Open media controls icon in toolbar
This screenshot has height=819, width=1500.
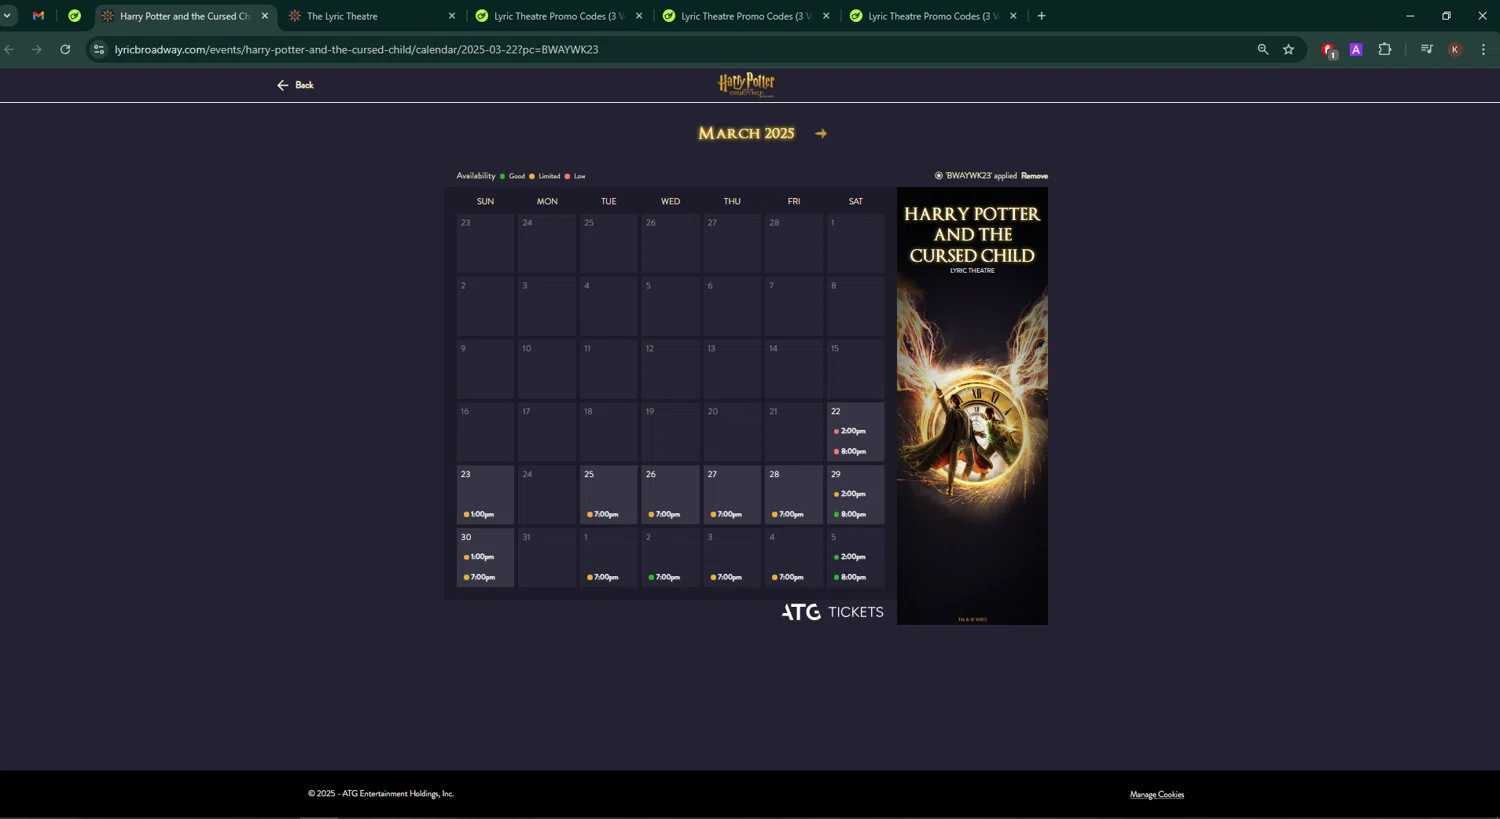pyautogui.click(x=1427, y=49)
